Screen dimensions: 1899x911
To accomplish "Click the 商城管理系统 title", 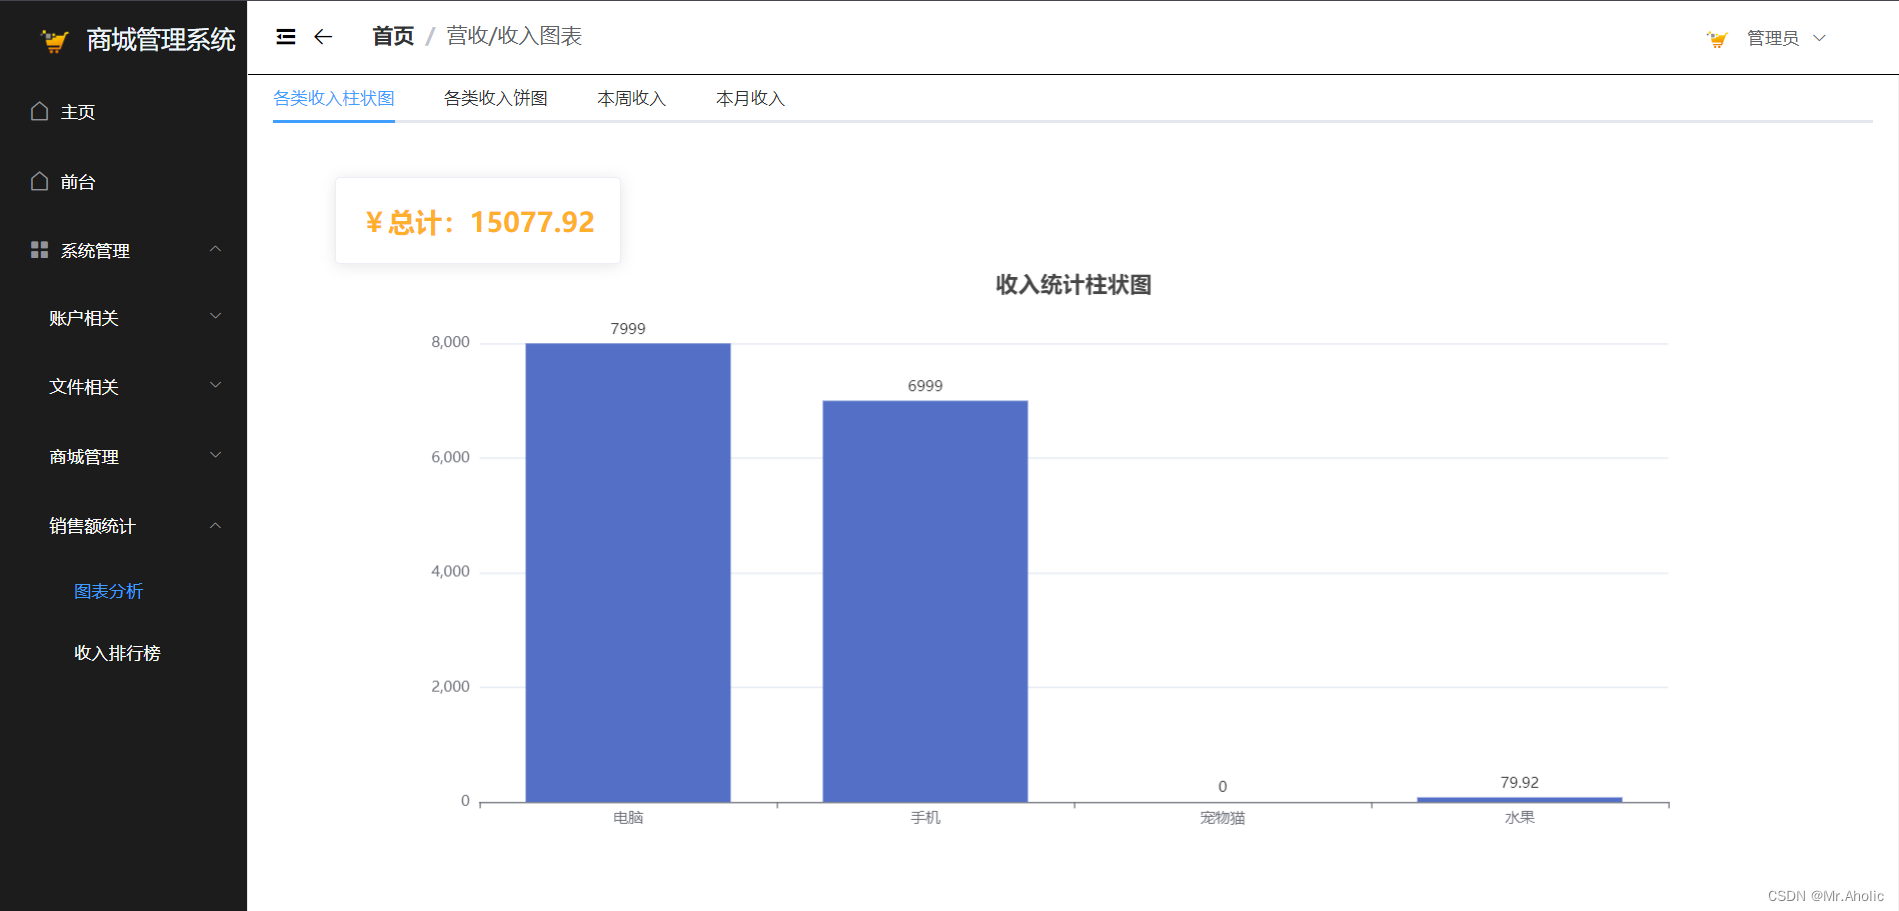I will (161, 40).
